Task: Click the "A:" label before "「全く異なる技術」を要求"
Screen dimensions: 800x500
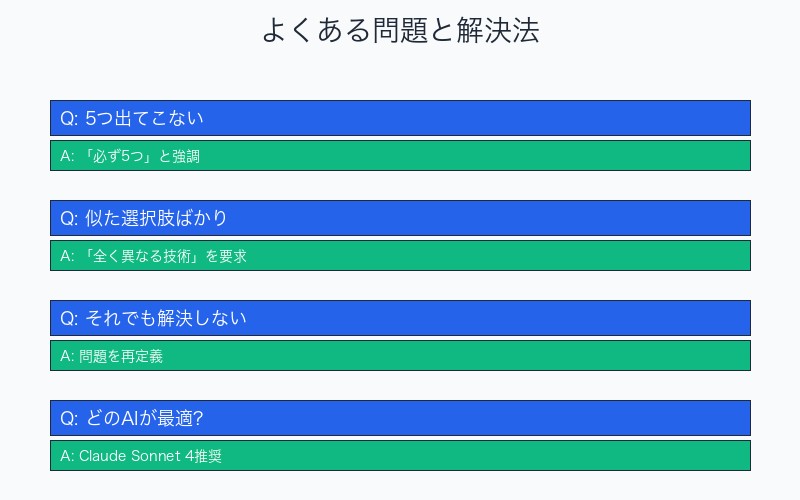Action: (67, 256)
